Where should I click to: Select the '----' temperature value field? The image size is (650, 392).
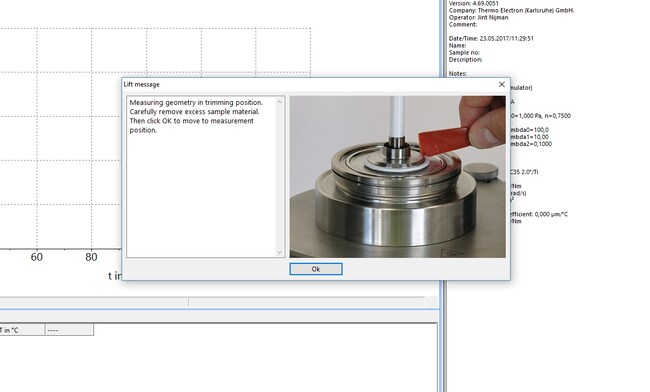(69, 330)
